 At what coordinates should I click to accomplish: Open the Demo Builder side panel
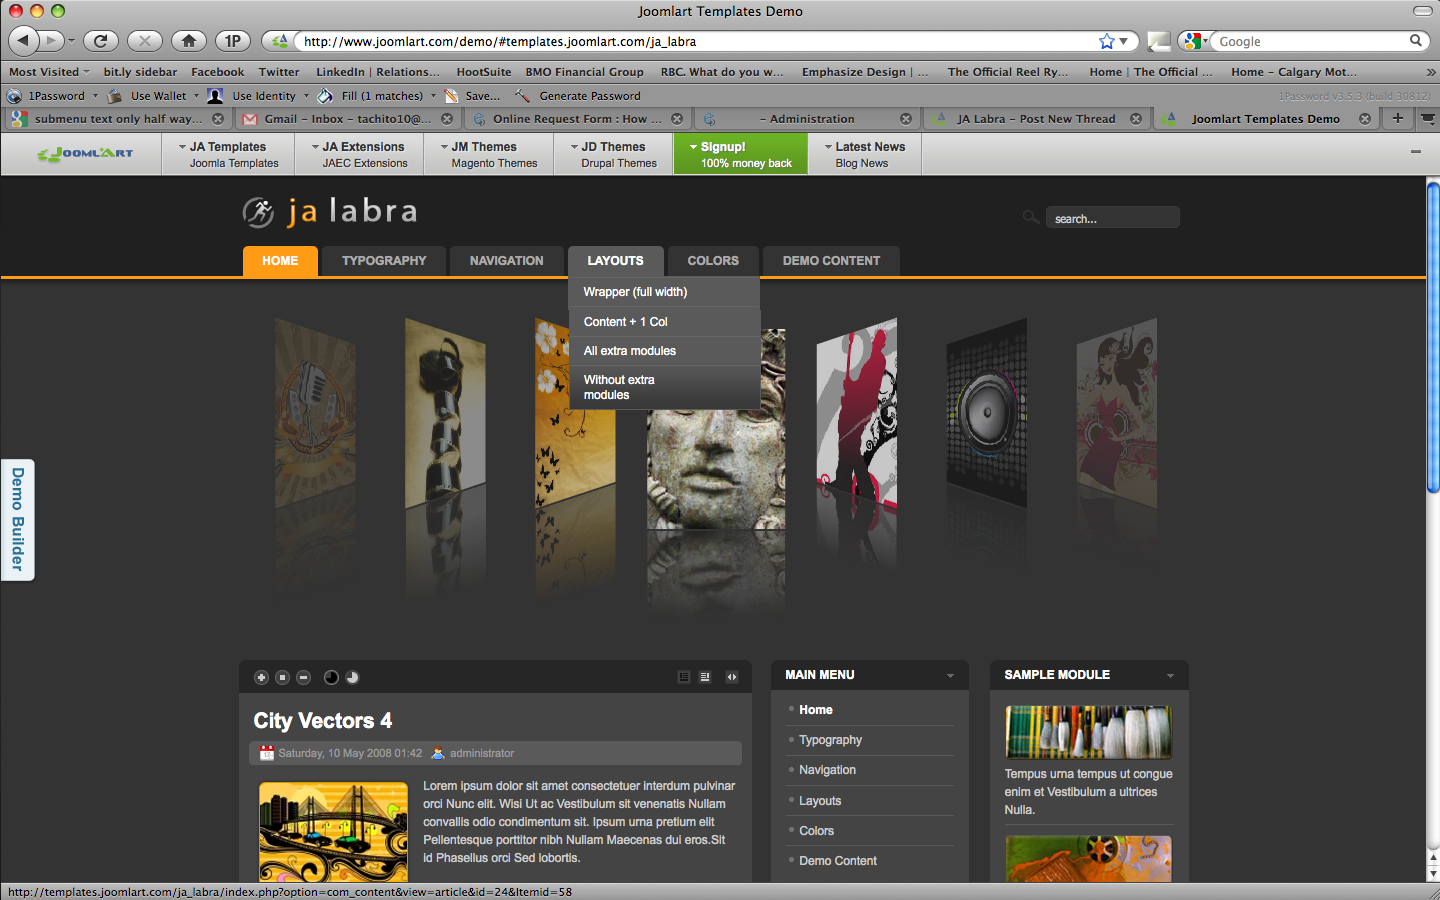pos(17,519)
